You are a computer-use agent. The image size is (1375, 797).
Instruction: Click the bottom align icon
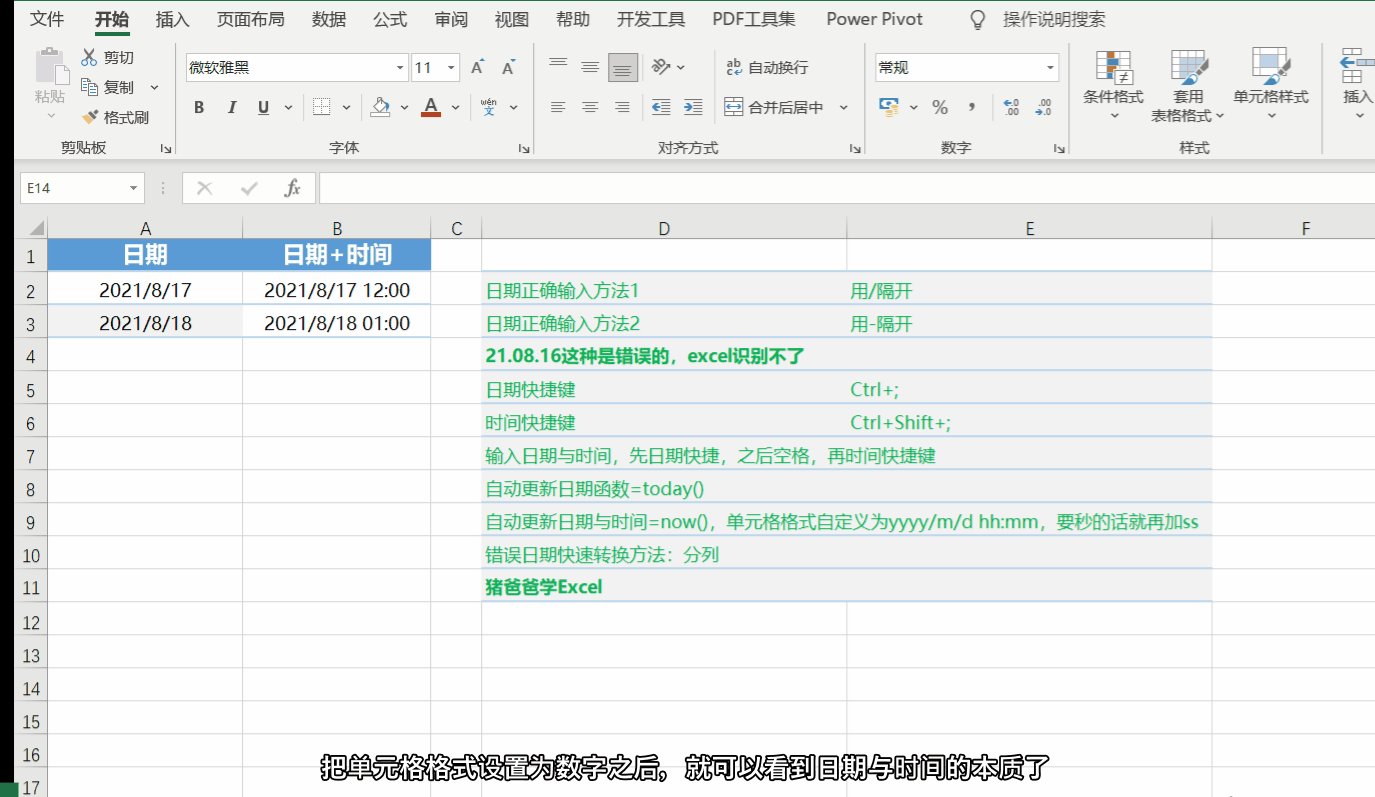pyautogui.click(x=623, y=67)
